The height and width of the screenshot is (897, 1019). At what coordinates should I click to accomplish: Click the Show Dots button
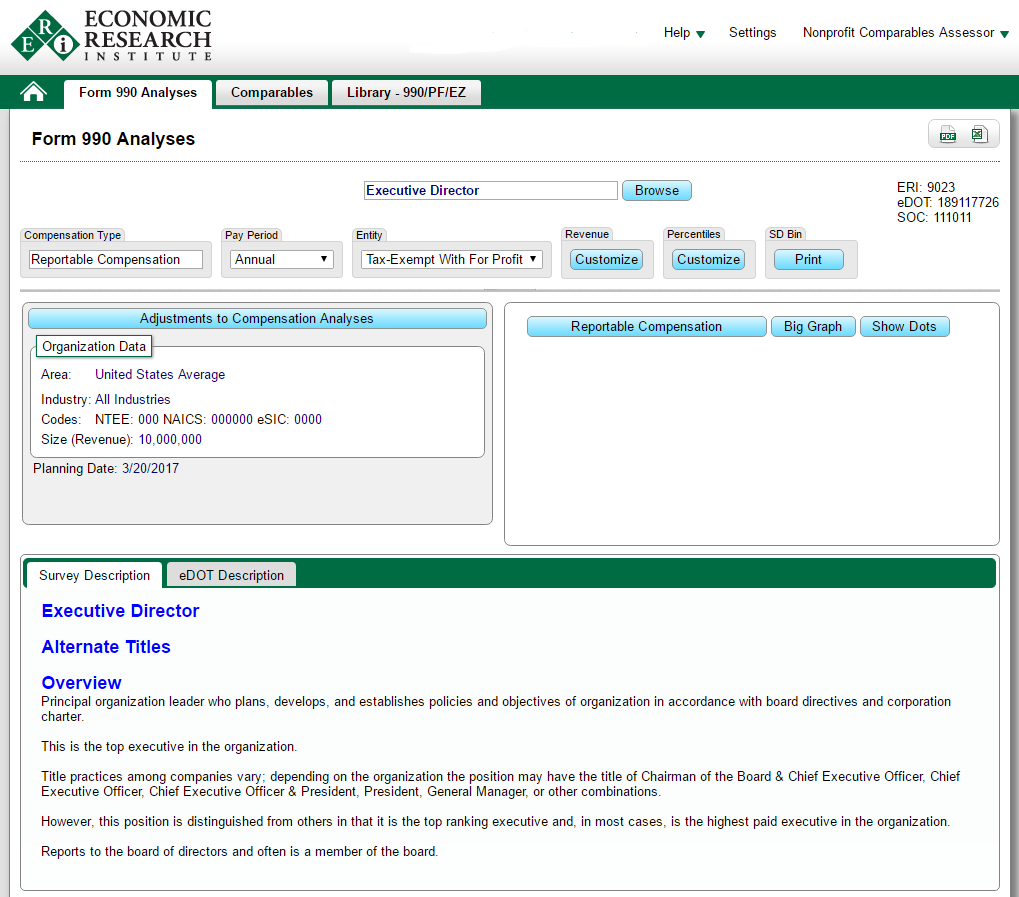click(904, 327)
